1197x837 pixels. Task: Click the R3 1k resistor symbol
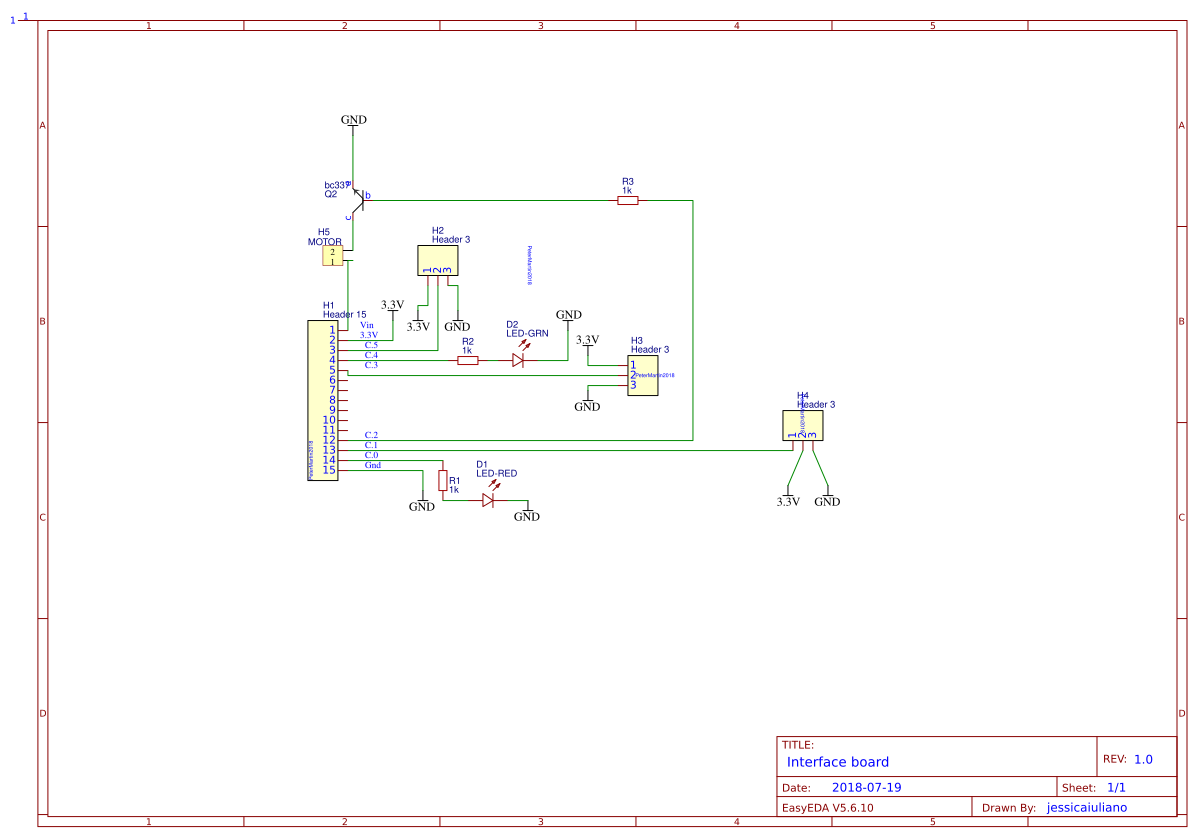[x=628, y=199]
